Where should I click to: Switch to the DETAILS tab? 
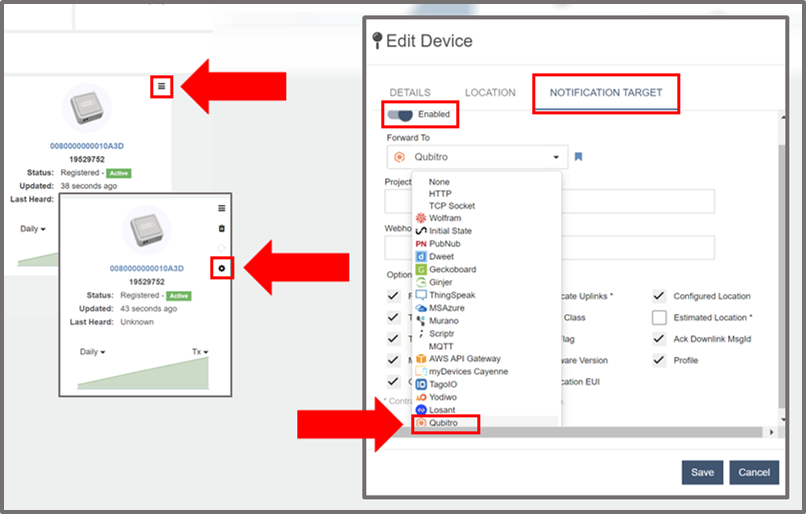(x=410, y=93)
